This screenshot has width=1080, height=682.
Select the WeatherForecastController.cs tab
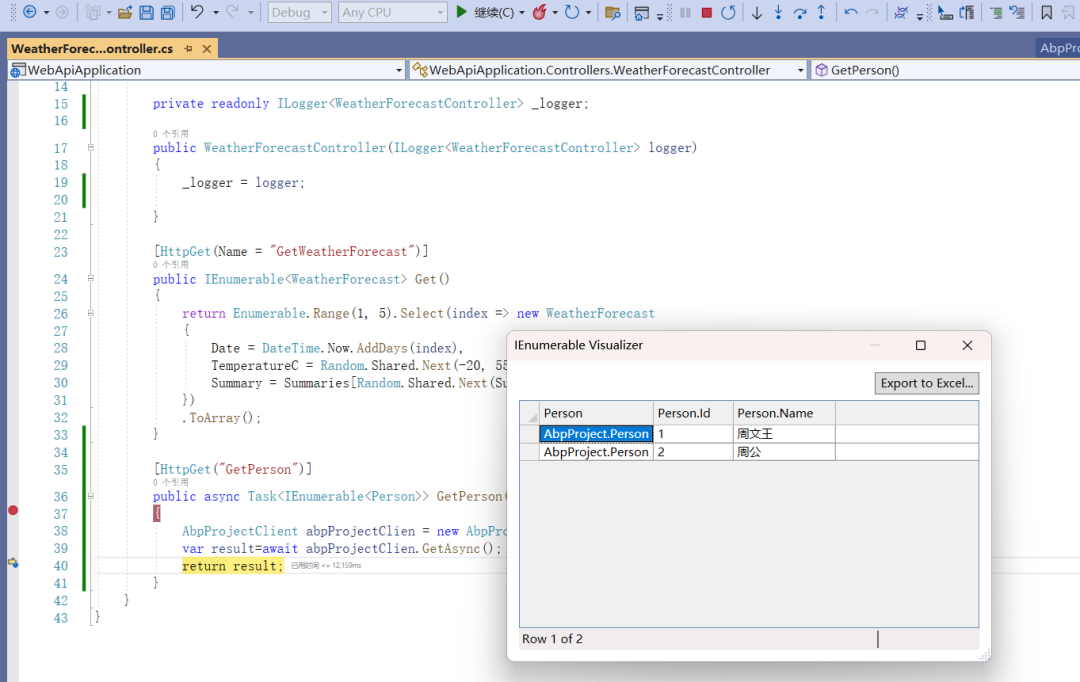coord(92,49)
